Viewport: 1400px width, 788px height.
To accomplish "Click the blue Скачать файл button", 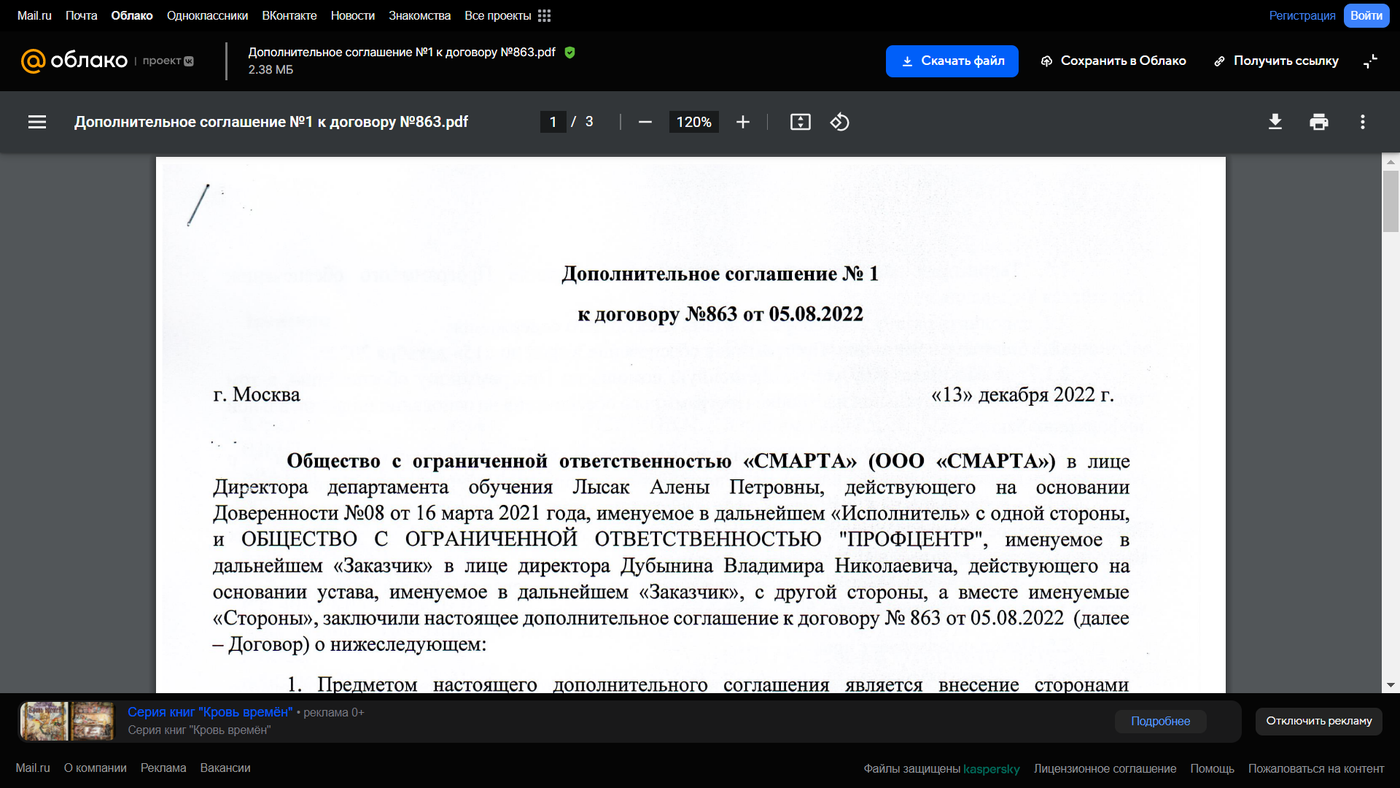I will pos(952,61).
